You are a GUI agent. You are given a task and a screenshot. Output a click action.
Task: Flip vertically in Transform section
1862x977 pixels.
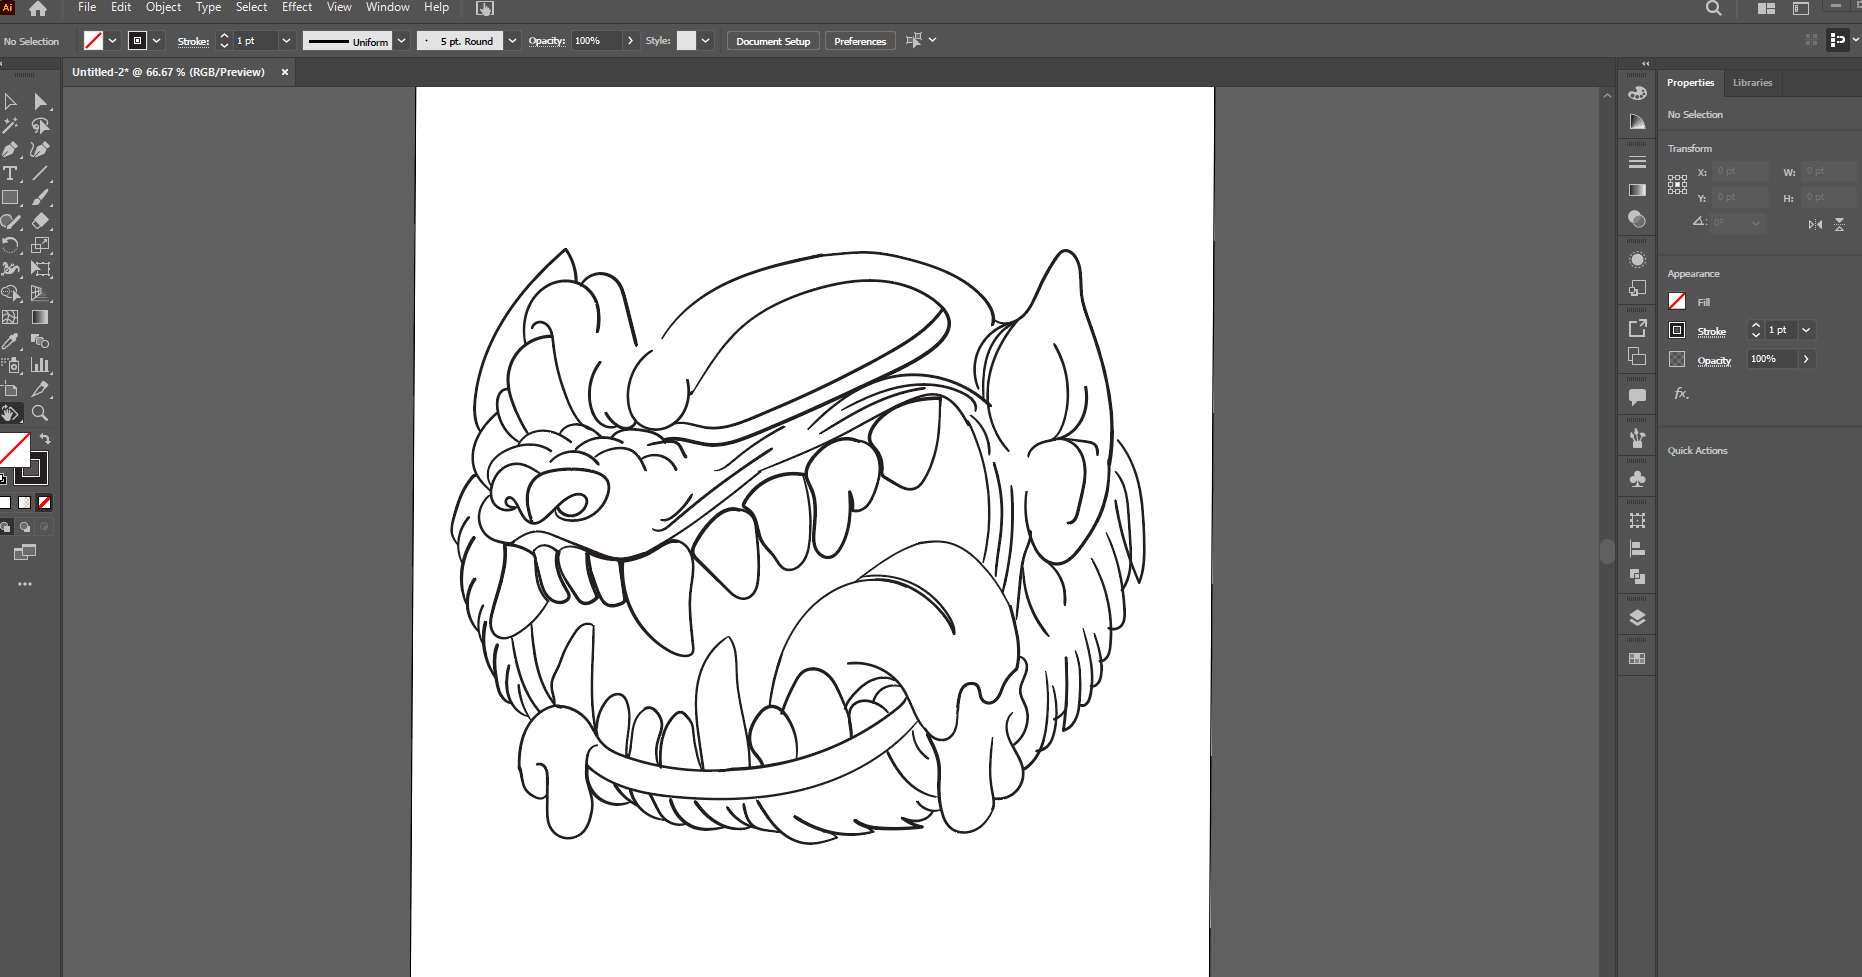1839,225
